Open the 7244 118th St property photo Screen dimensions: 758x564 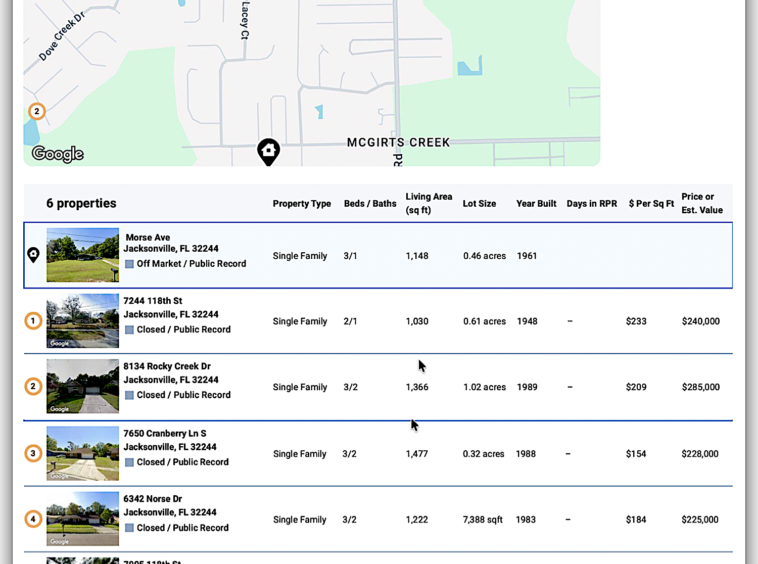[x=82, y=321]
